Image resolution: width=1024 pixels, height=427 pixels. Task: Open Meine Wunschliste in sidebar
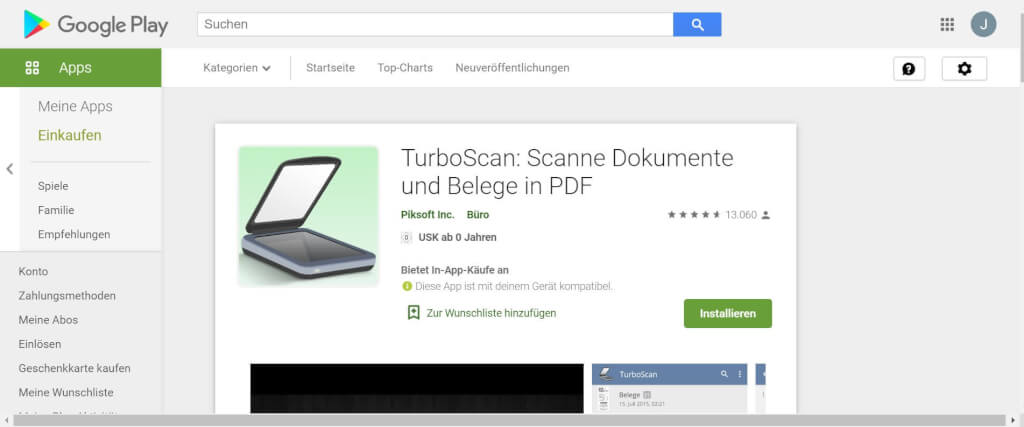click(66, 392)
